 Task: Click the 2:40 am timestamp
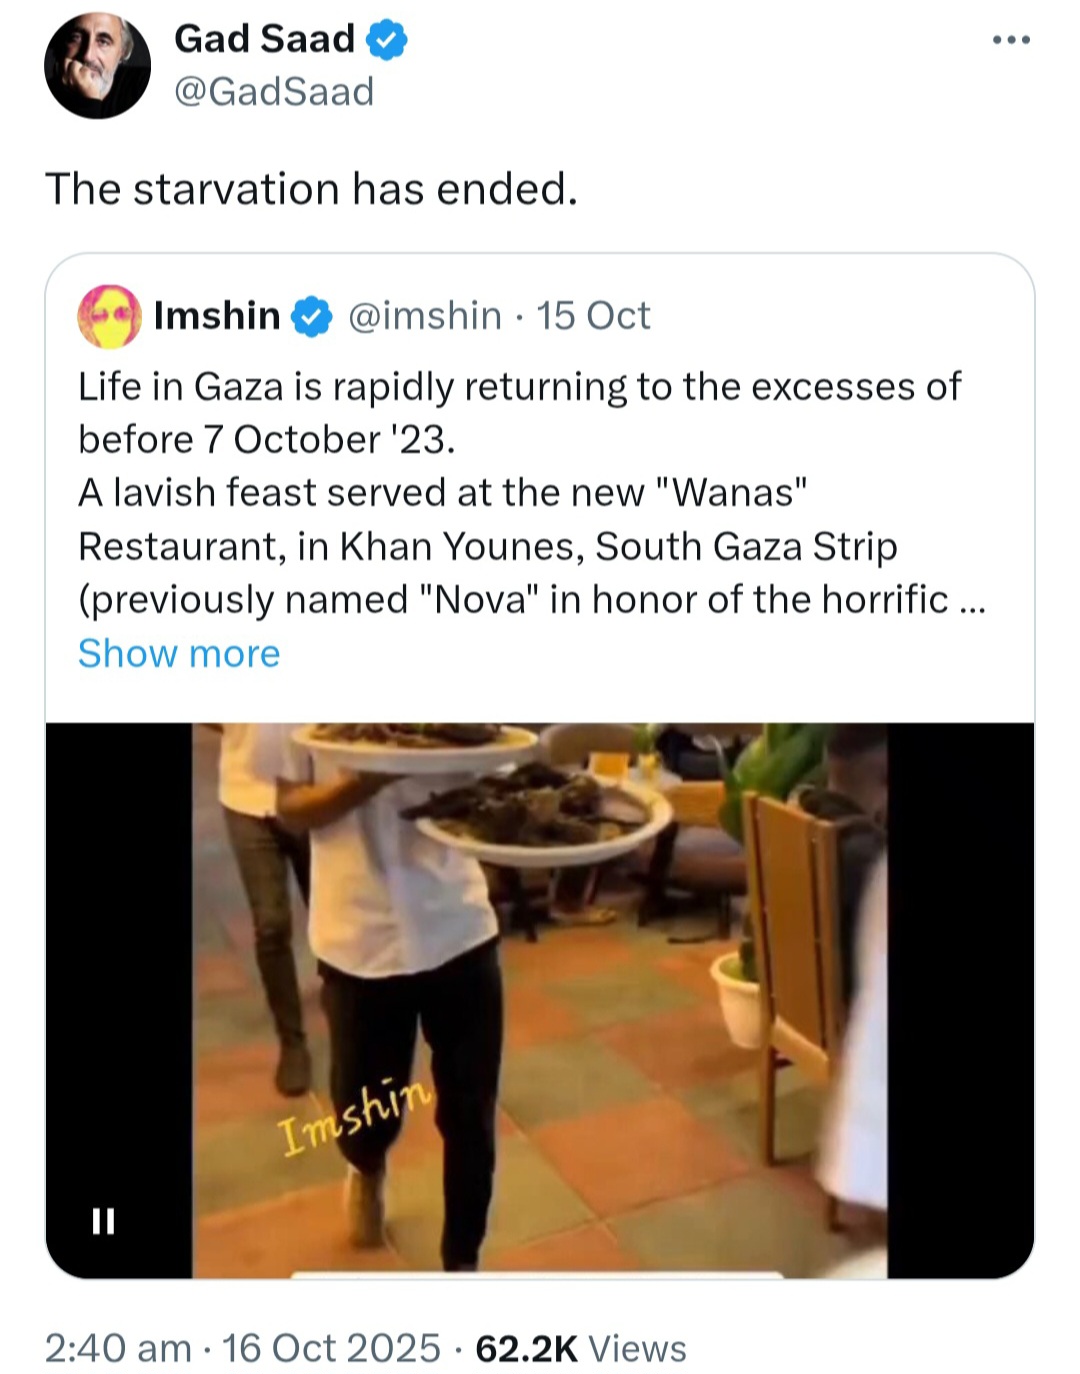coord(118,1348)
